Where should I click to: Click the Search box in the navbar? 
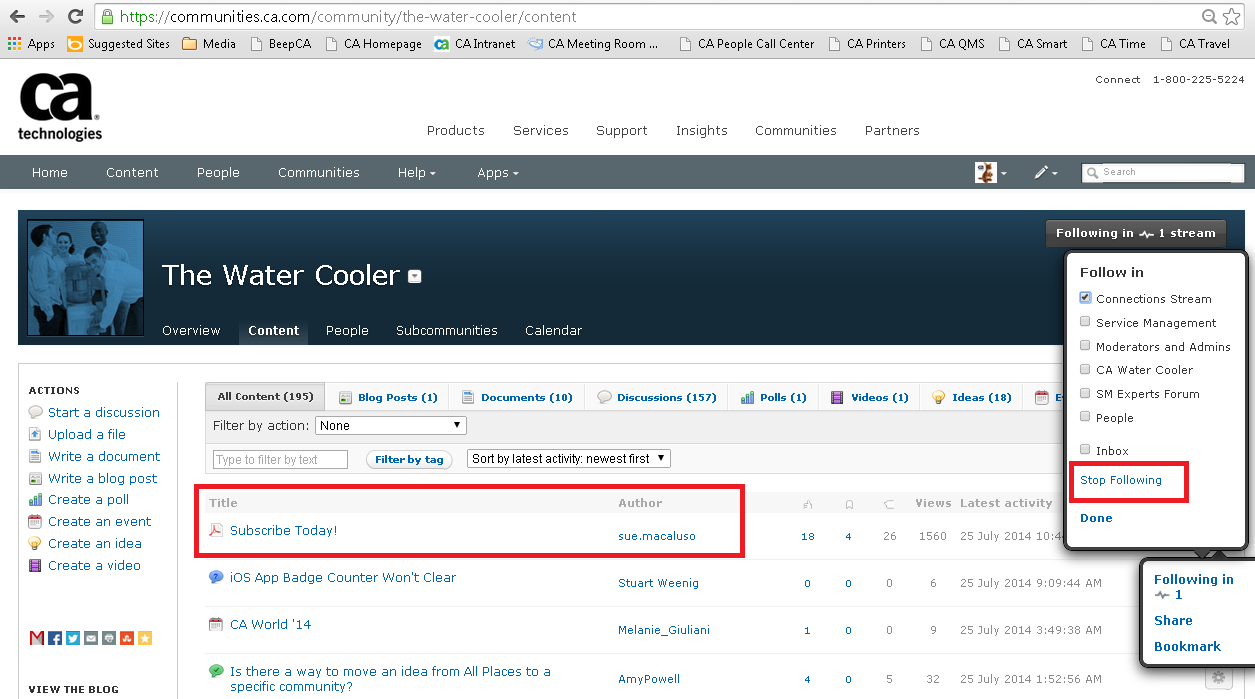click(1163, 172)
